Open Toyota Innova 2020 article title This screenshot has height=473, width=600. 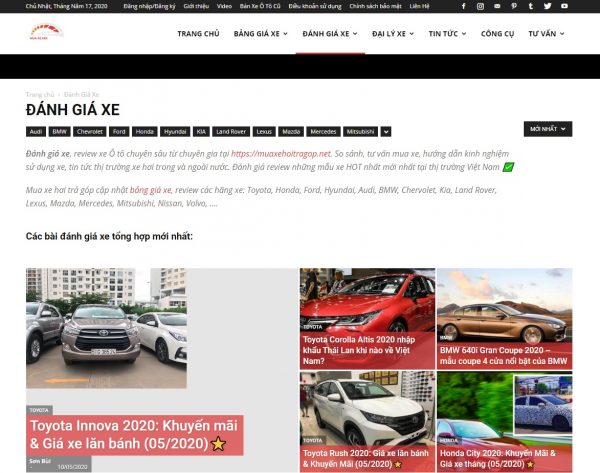(127, 434)
